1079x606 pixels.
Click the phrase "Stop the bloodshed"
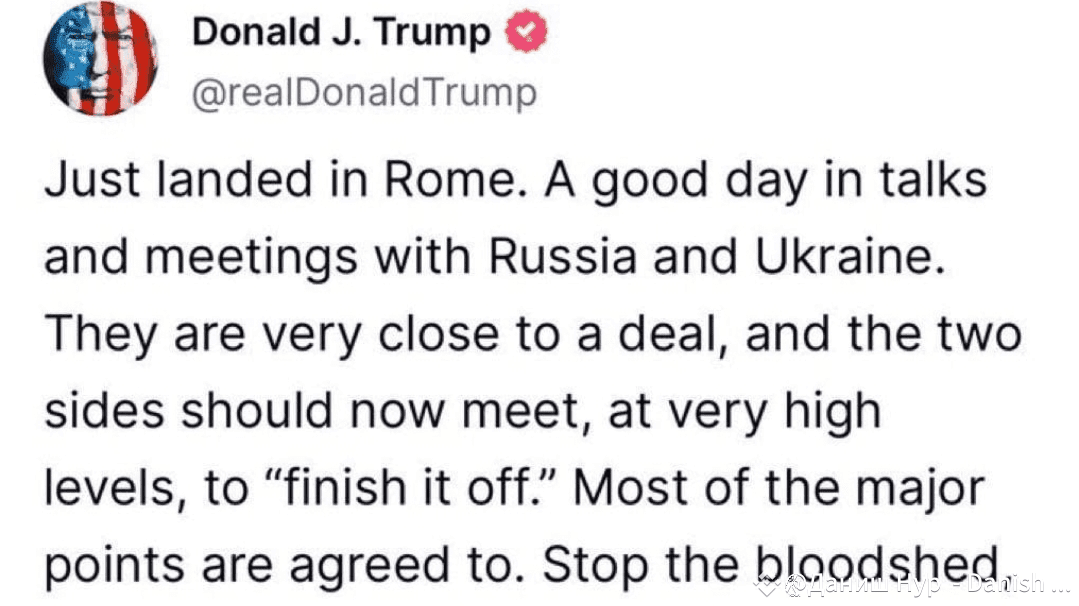[x=771, y=565]
